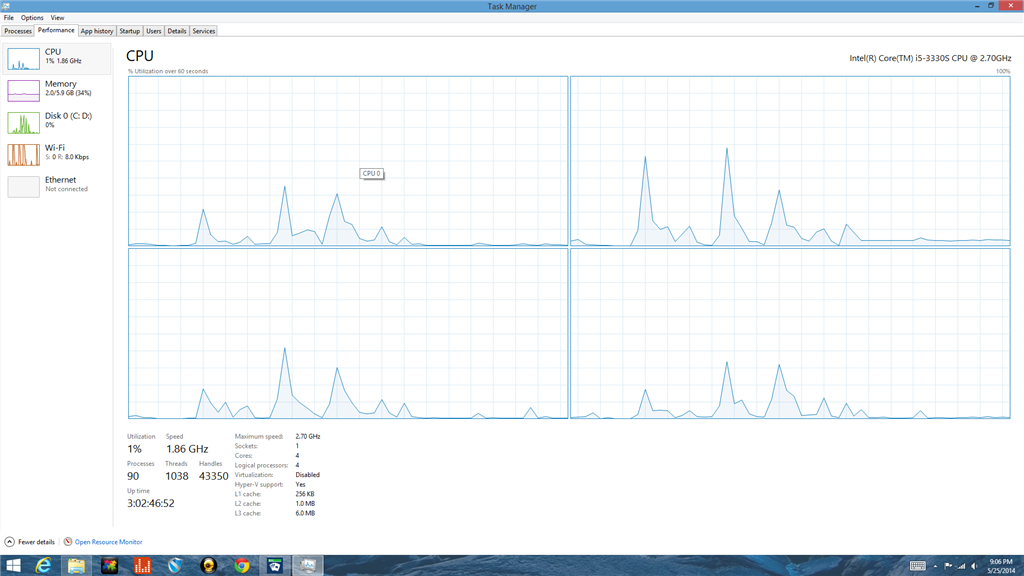
Task: Click the 100% label above the graphs
Action: (1003, 71)
